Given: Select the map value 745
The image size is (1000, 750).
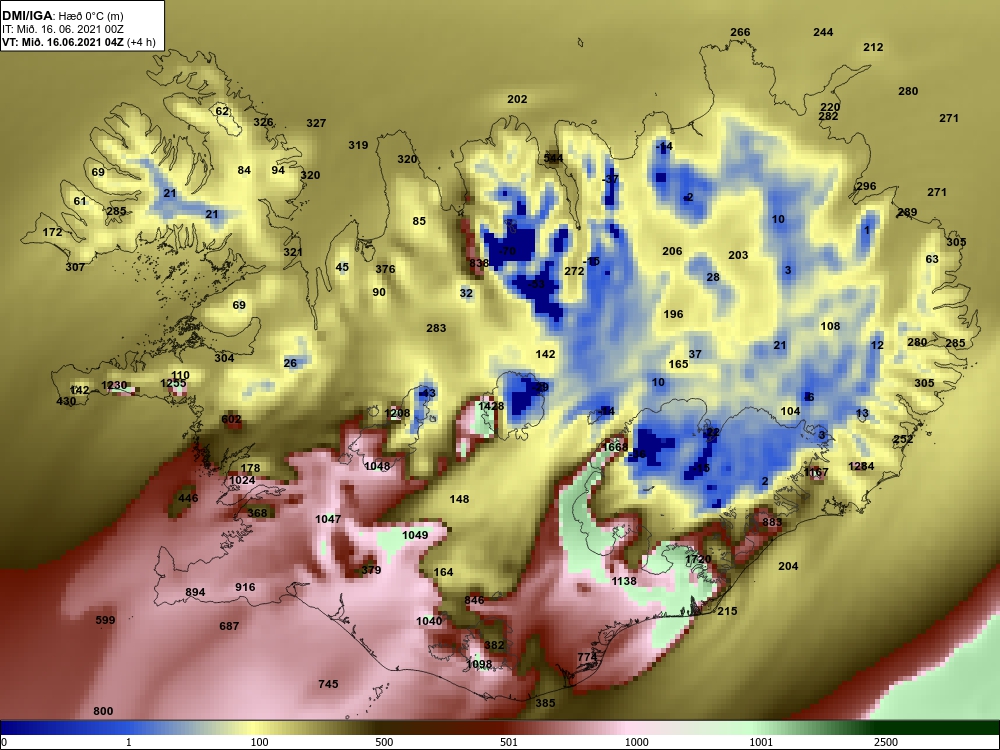Looking at the screenshot, I should pyautogui.click(x=328, y=684).
